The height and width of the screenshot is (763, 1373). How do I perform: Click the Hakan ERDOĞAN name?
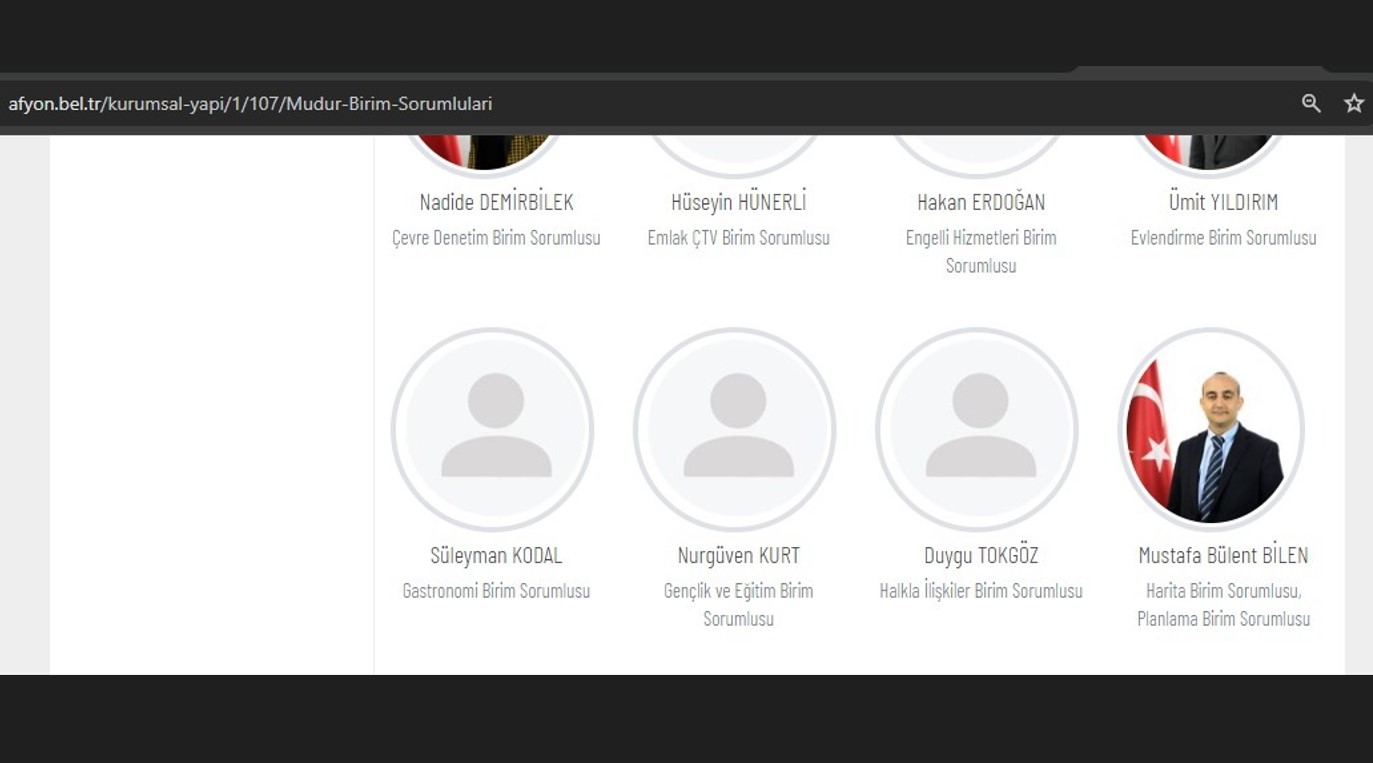tap(980, 202)
